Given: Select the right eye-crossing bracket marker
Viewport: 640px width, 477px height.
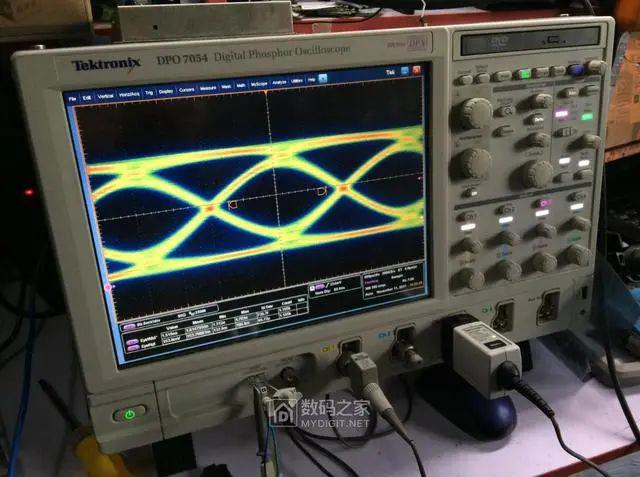Looking at the screenshot, I should click(x=322, y=191).
